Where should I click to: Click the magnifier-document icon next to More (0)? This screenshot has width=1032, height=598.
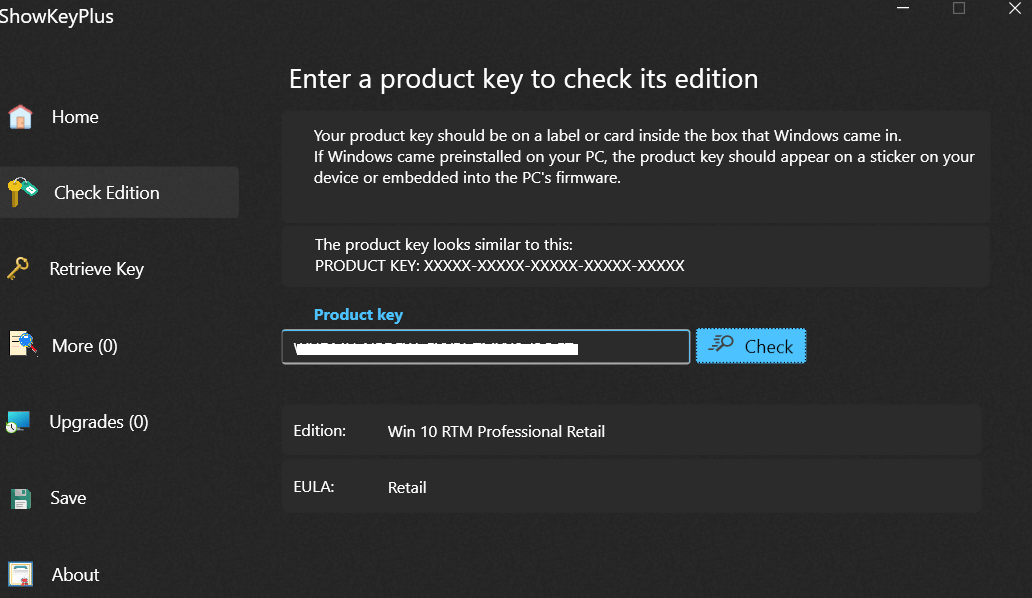coord(22,345)
